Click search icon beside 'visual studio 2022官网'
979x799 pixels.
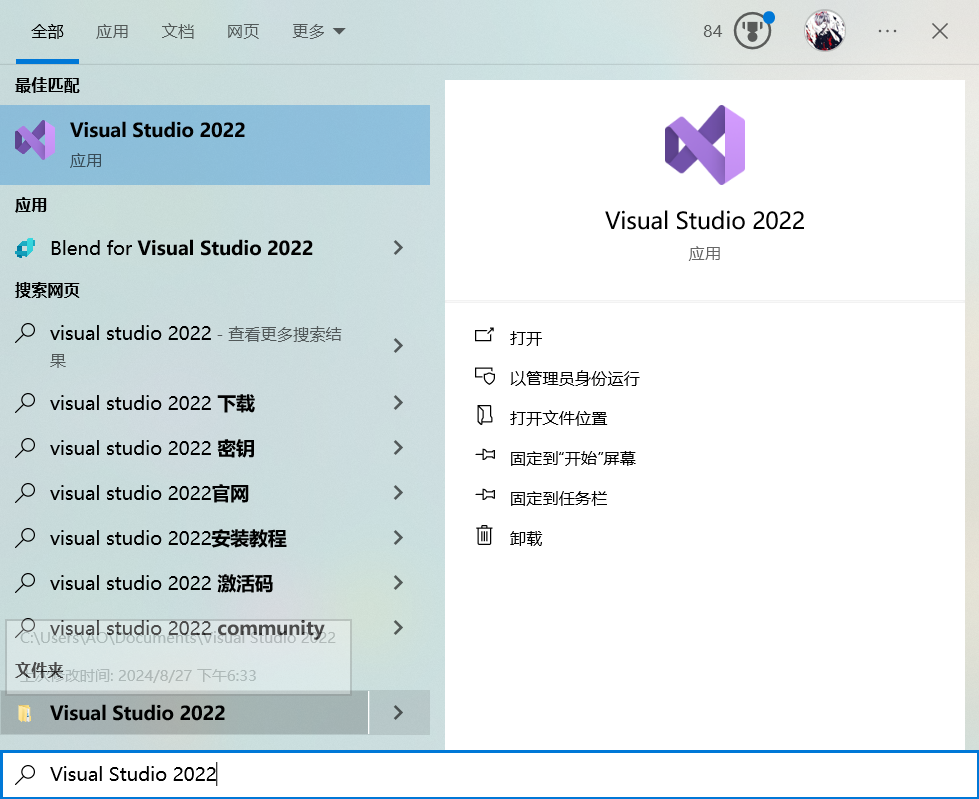[25, 493]
